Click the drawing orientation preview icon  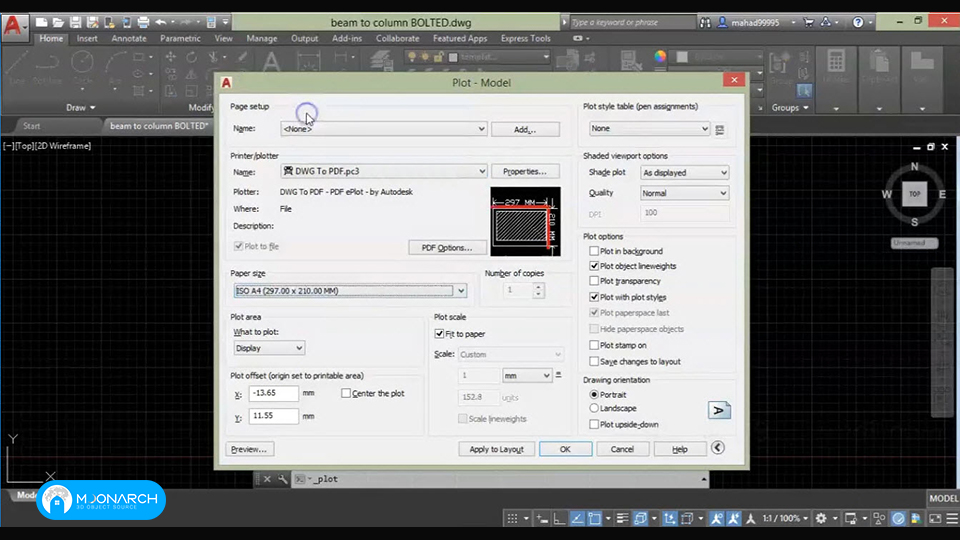(719, 410)
